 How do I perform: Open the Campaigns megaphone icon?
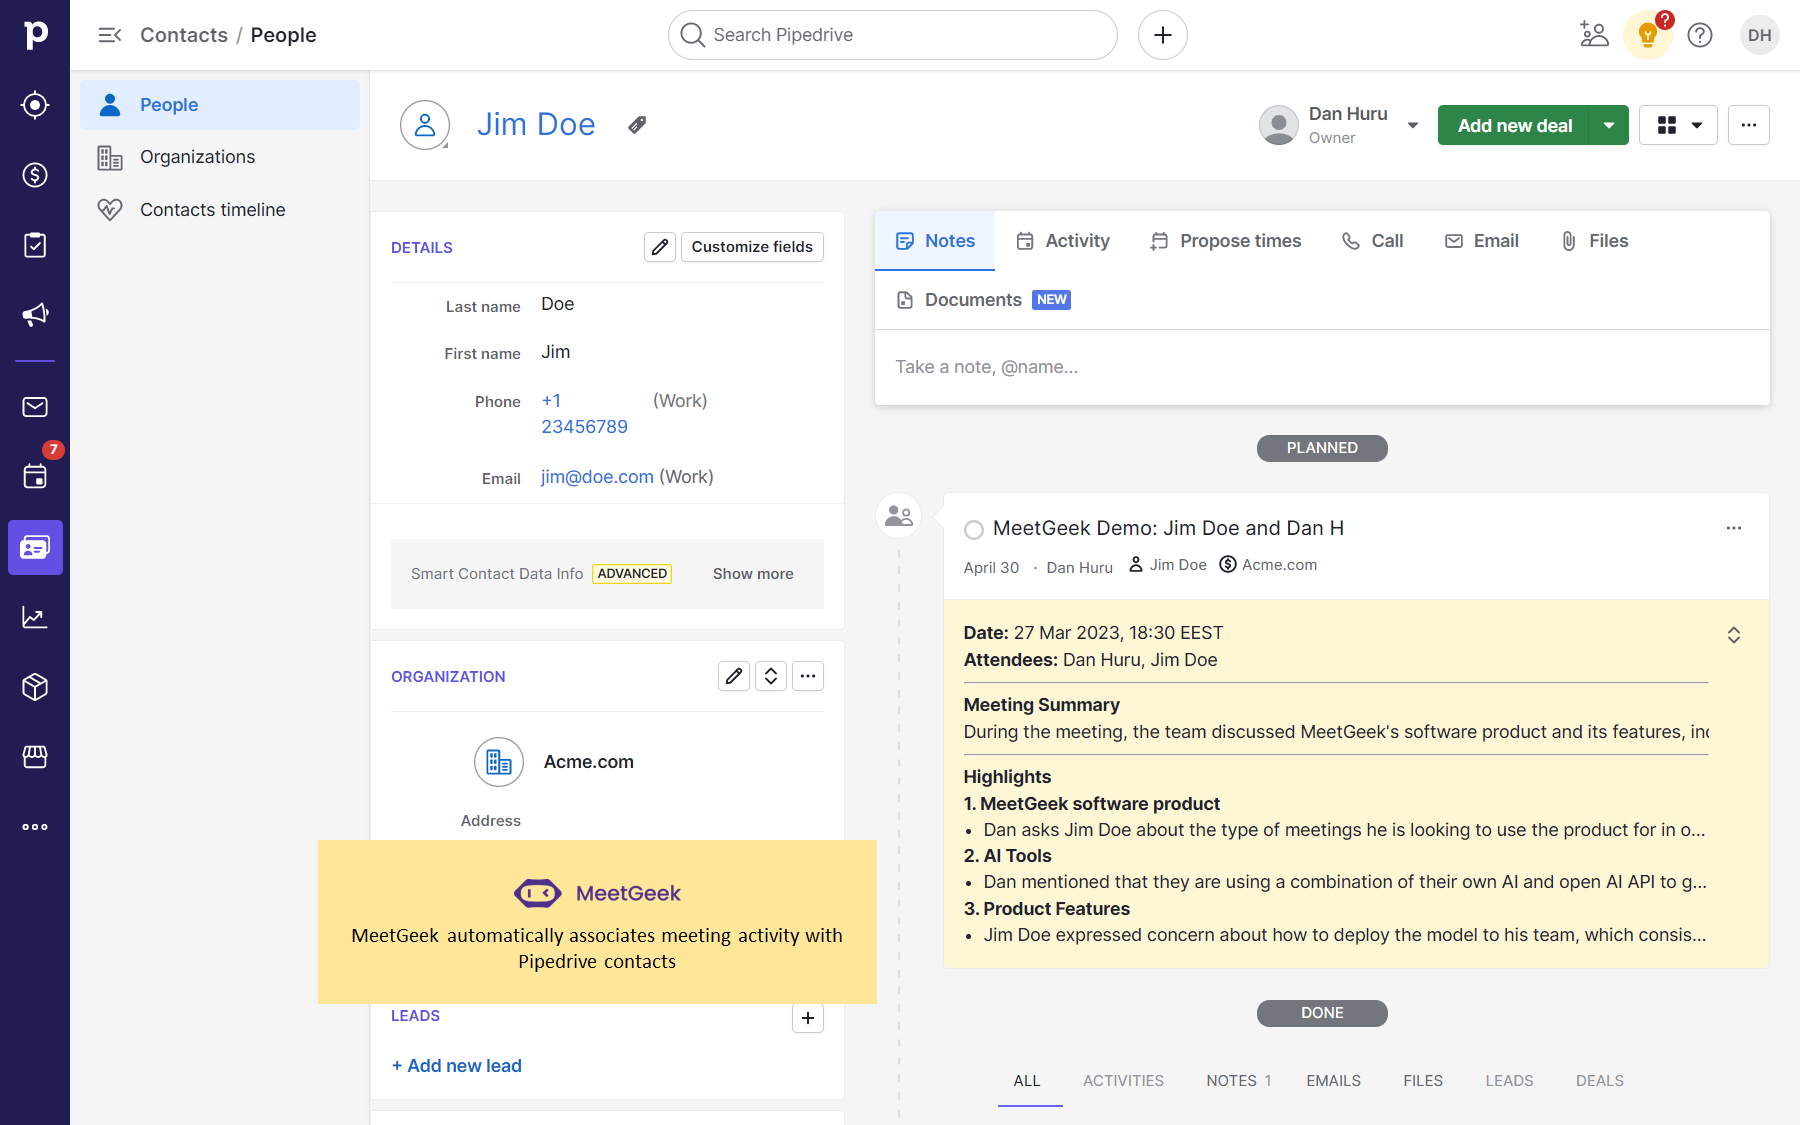coord(35,315)
